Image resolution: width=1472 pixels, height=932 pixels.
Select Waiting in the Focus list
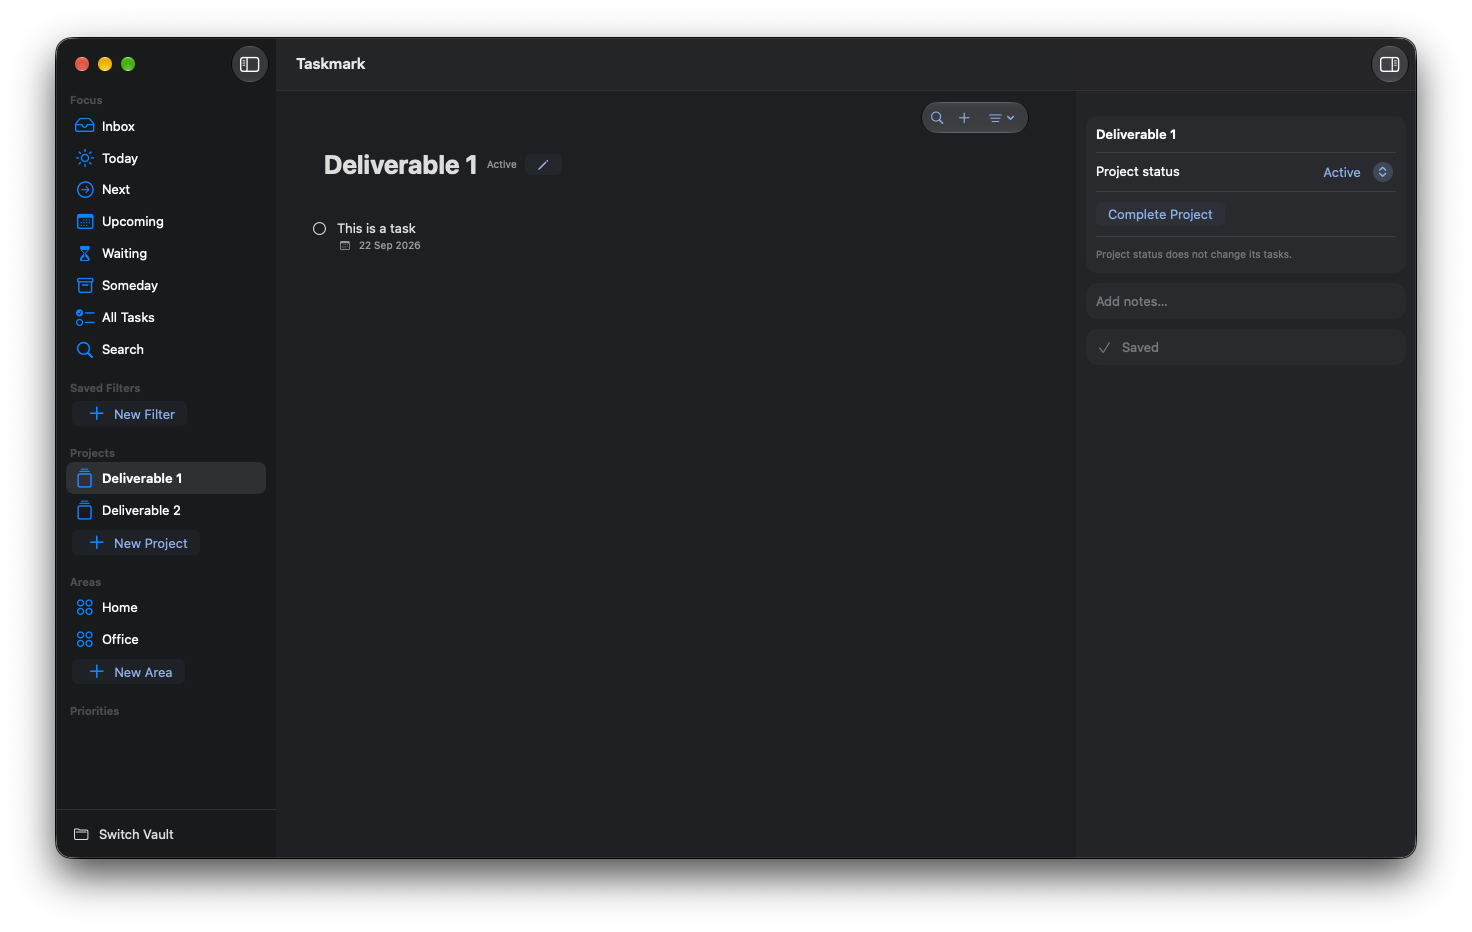tap(166, 254)
